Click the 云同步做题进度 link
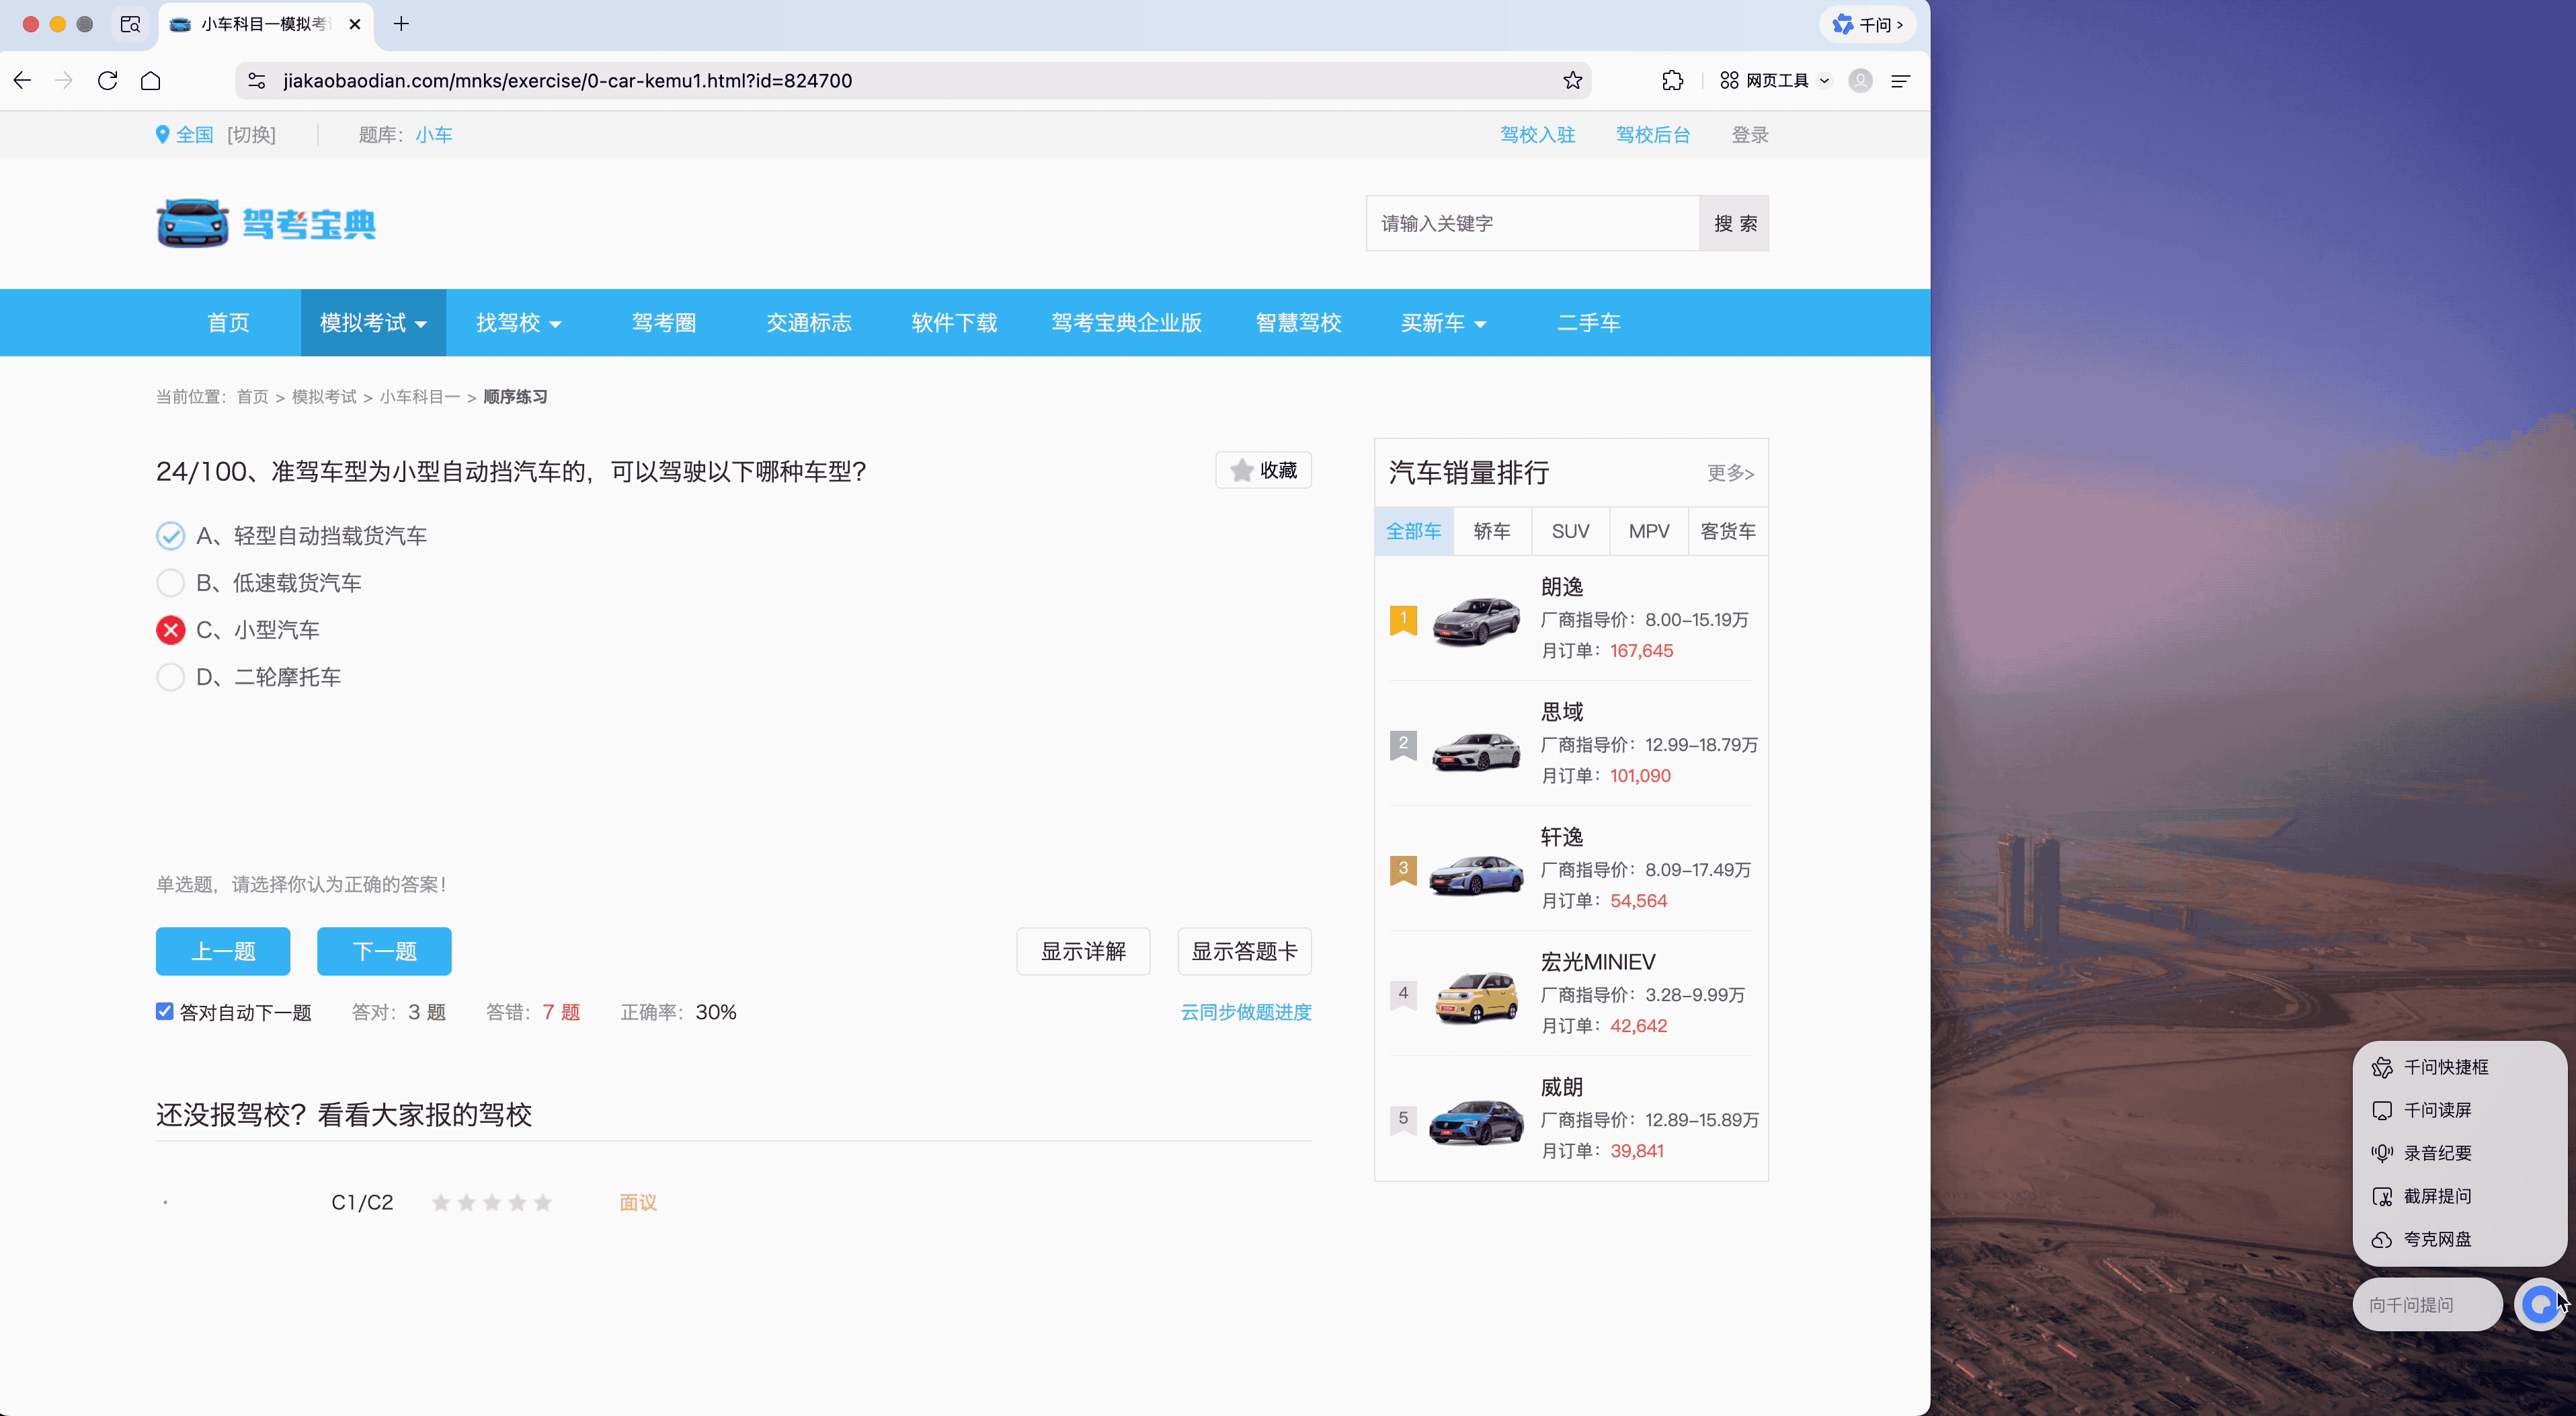The image size is (2576, 1416). click(x=1245, y=1012)
